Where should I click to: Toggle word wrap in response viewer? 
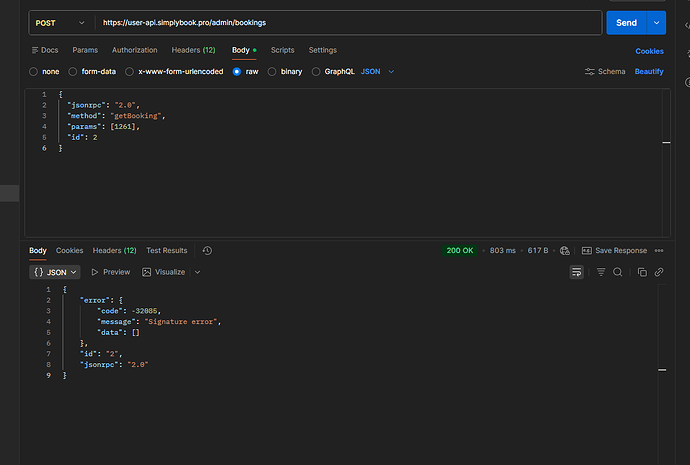[x=577, y=272]
